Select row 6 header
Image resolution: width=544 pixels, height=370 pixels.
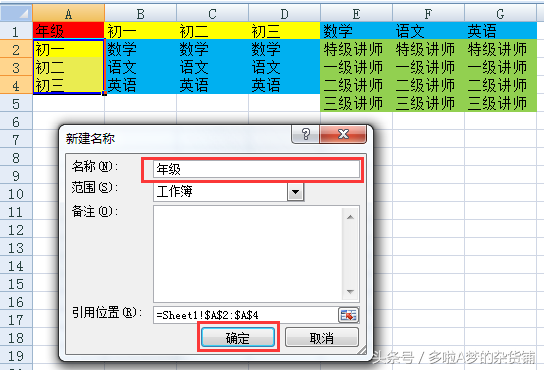coord(16,121)
